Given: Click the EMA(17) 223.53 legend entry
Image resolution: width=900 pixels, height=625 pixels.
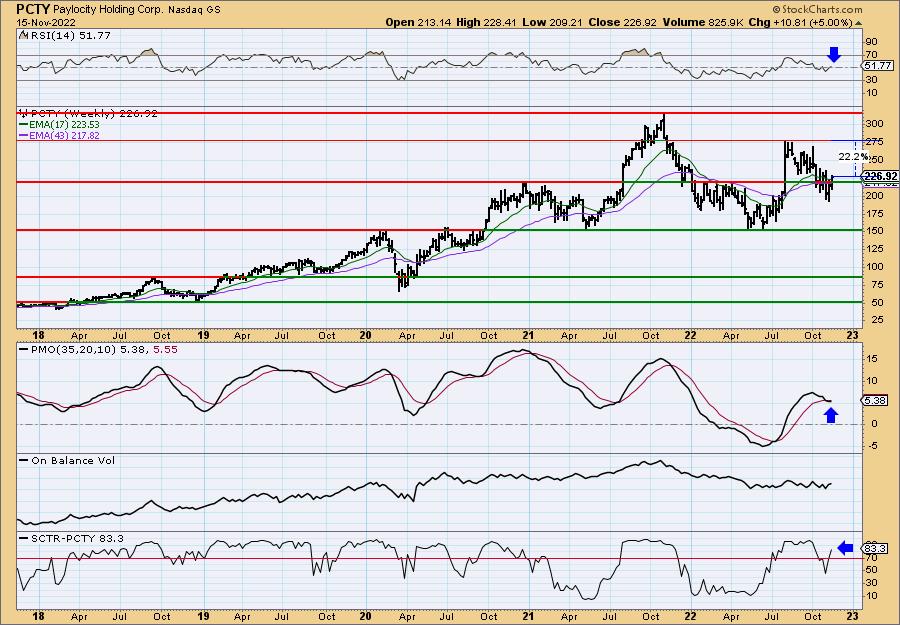Looking at the screenshot, I should [59, 125].
